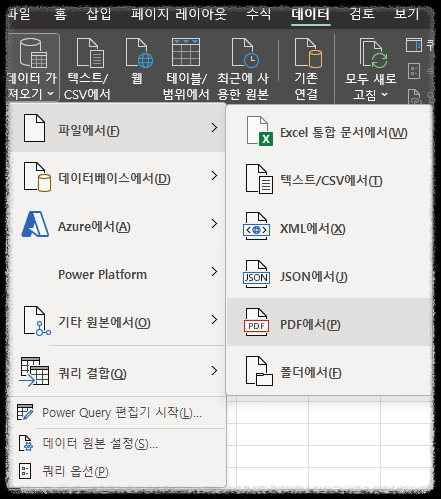Click the JSON file icon
This screenshot has height=499, width=441.
pyautogui.click(x=256, y=274)
